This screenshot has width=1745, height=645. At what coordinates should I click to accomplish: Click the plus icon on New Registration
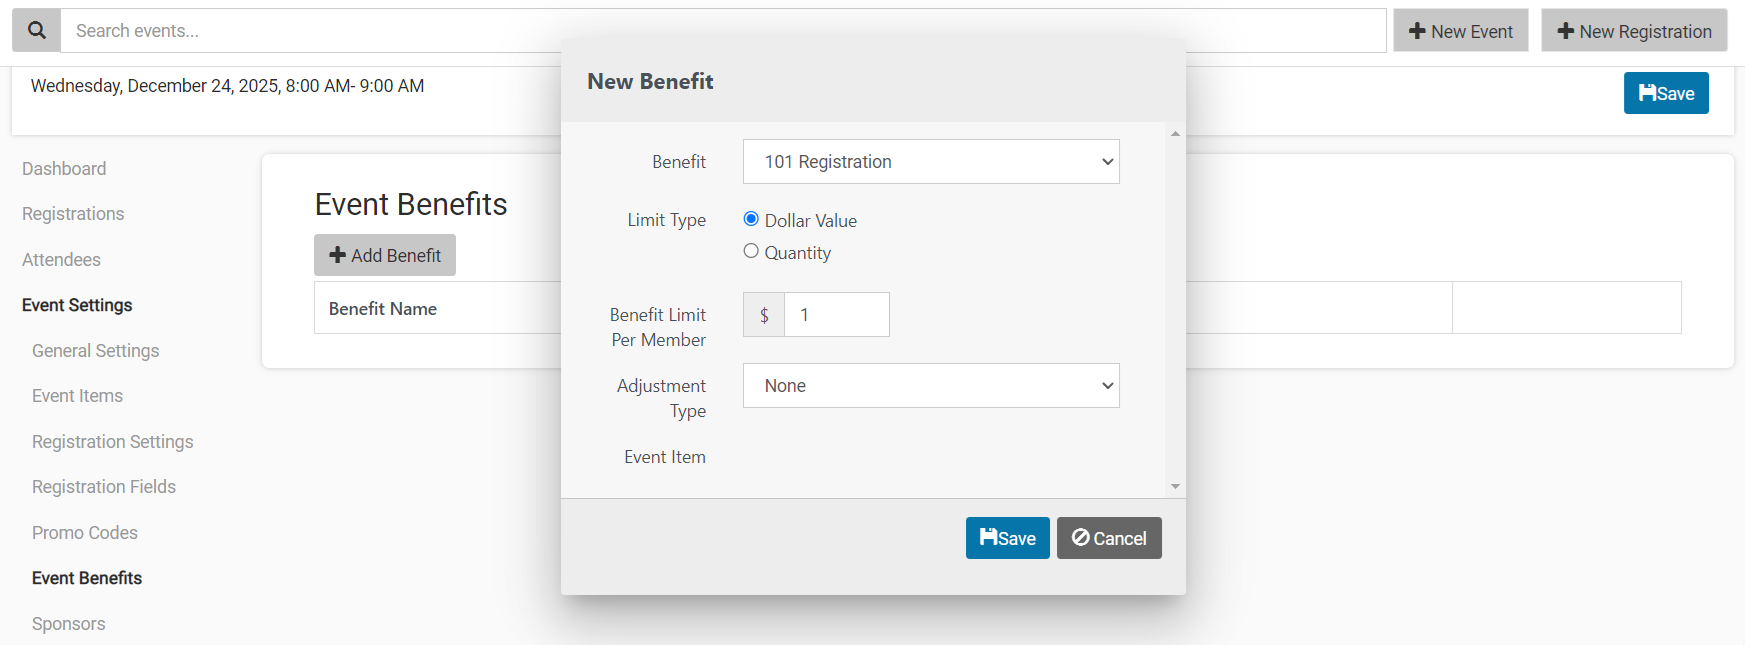(x=1566, y=31)
